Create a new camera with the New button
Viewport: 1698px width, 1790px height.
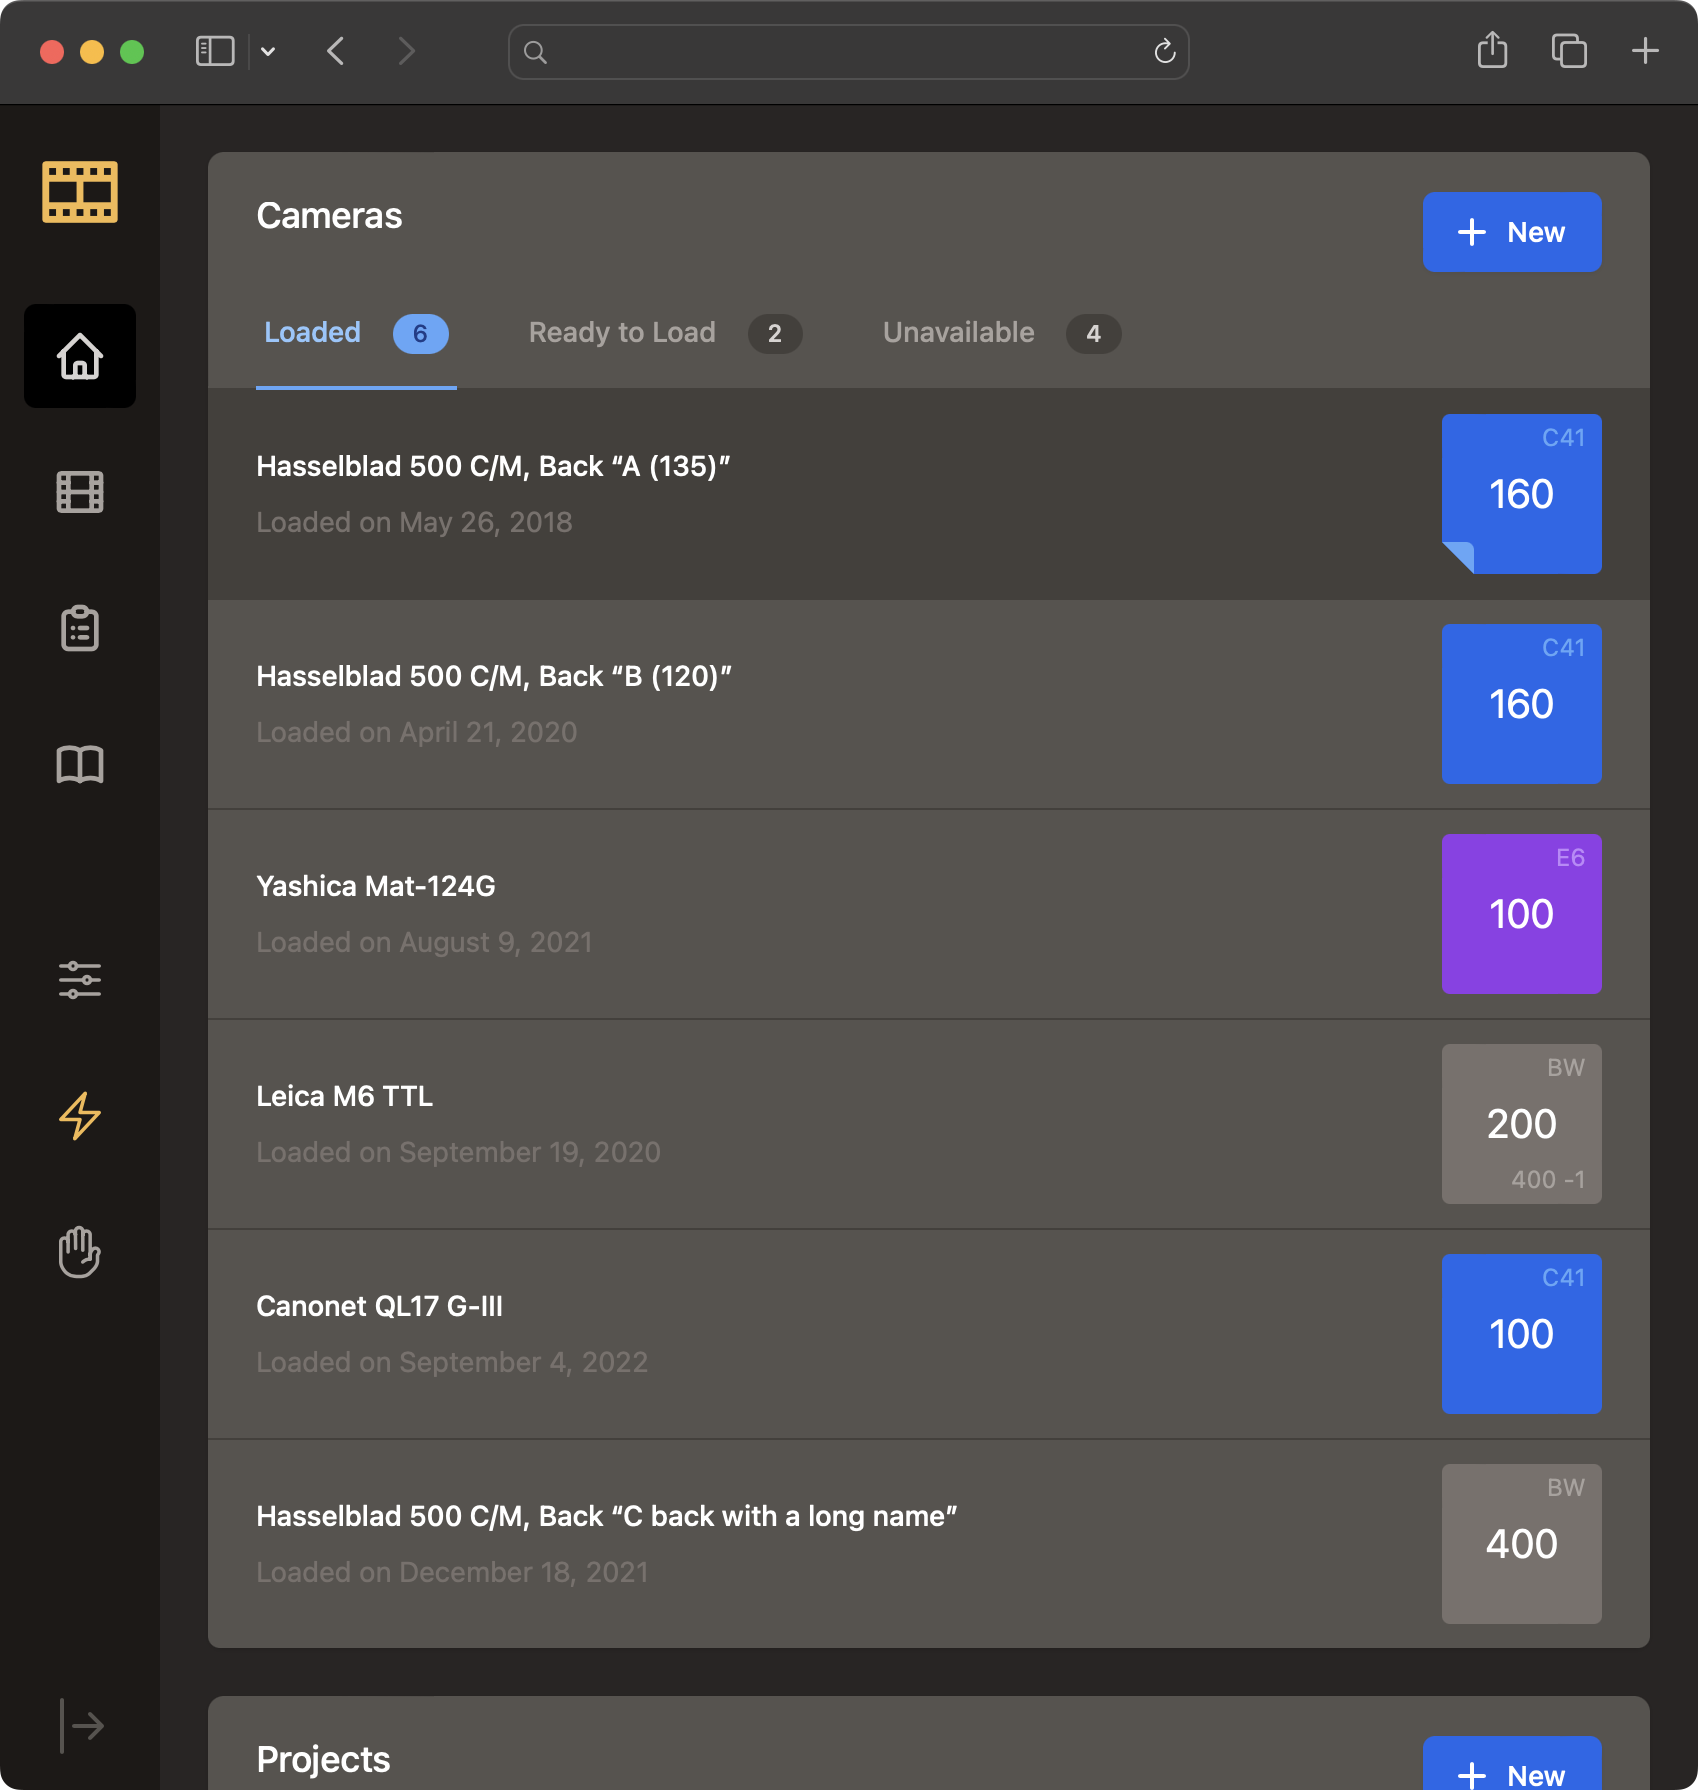(1511, 232)
